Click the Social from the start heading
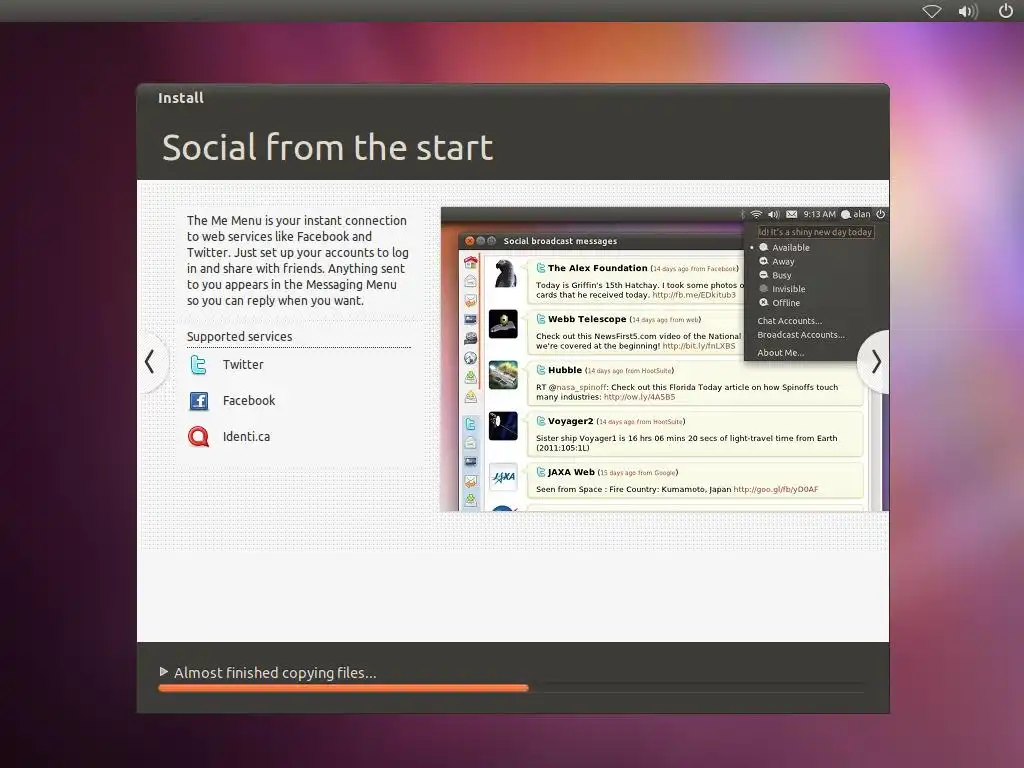Image resolution: width=1024 pixels, height=768 pixels. pos(327,147)
